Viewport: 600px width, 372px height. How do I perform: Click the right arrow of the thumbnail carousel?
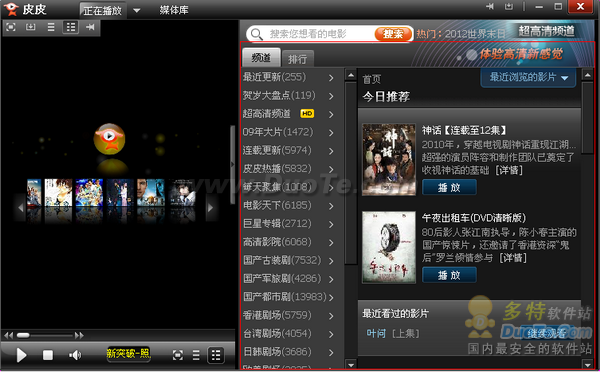210,208
